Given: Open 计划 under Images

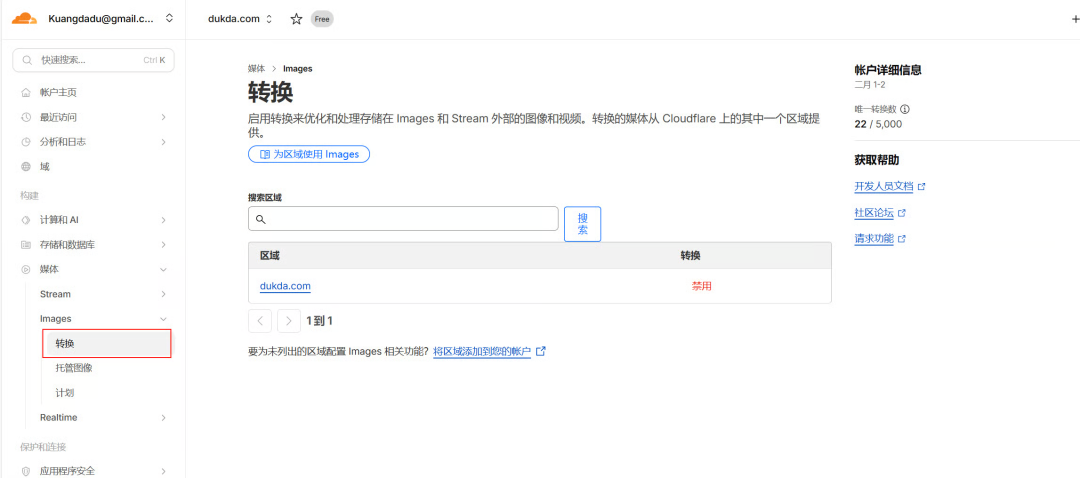Looking at the screenshot, I should [65, 393].
